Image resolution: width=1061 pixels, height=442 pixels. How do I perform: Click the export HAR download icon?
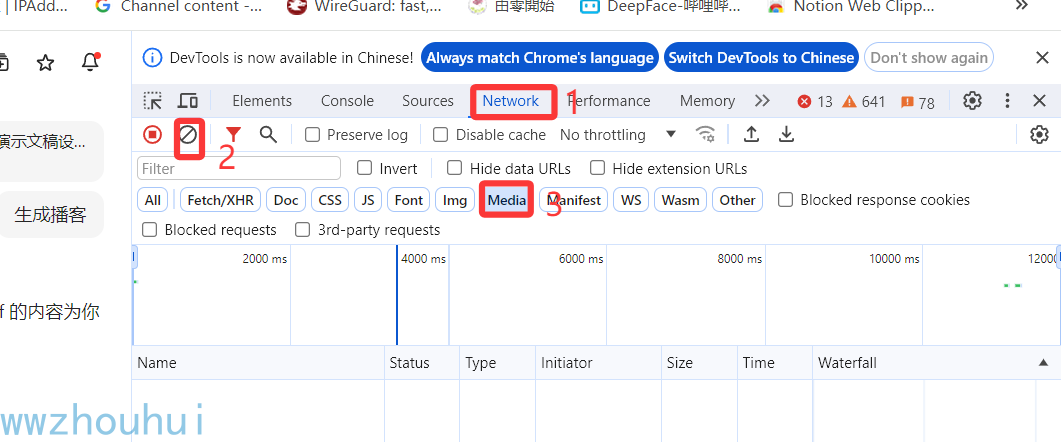click(x=787, y=134)
